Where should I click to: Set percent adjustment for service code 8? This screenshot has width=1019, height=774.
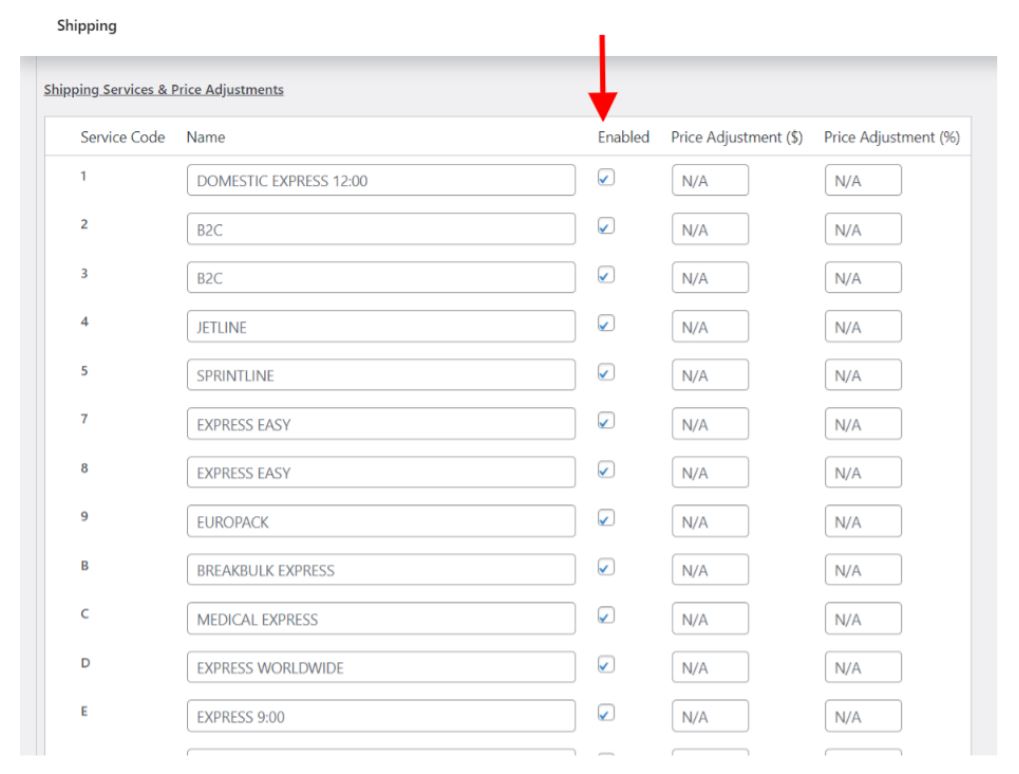point(863,472)
